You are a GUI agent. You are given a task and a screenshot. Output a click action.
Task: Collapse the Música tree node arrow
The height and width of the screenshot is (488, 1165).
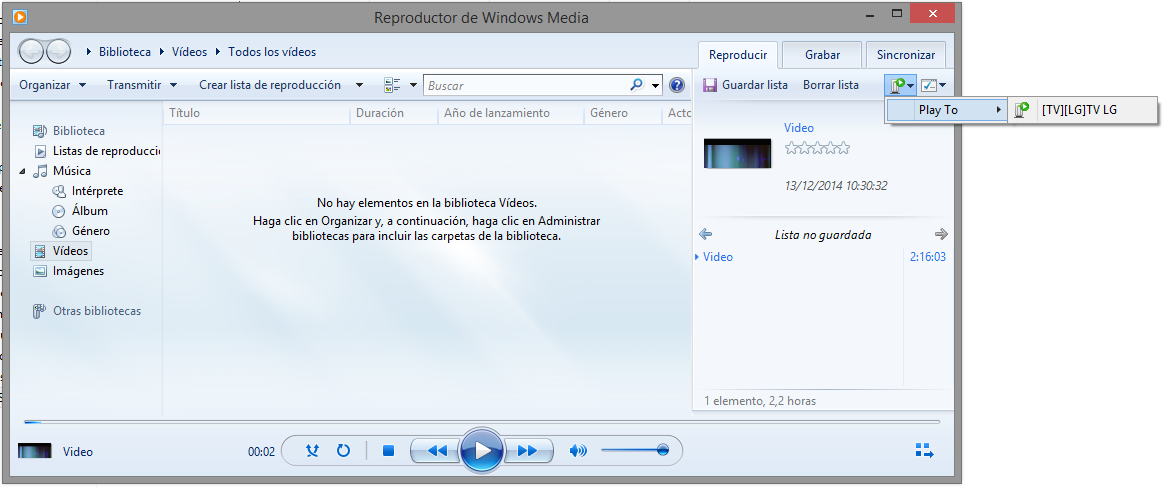point(22,172)
